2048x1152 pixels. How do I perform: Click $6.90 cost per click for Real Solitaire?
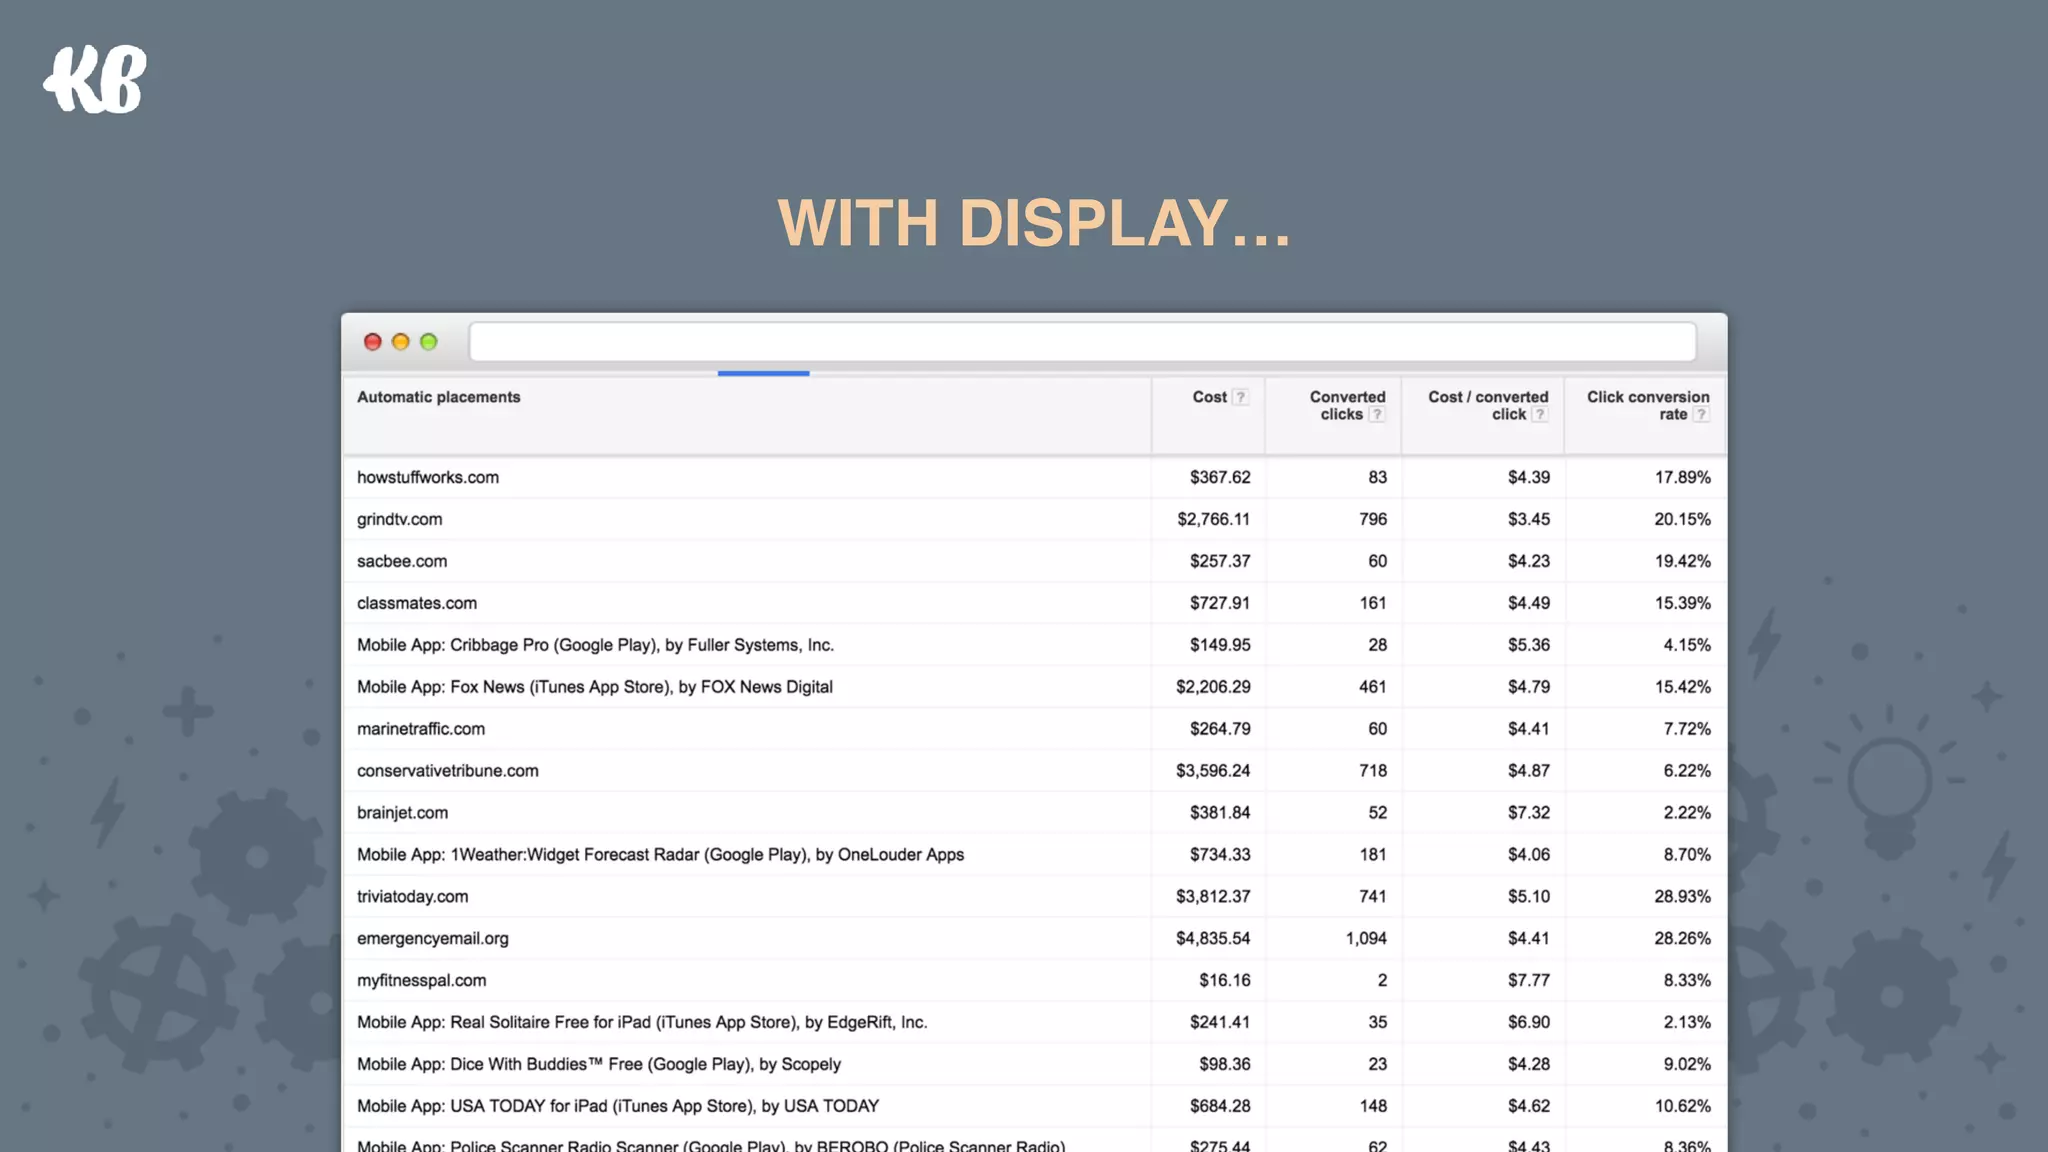[x=1529, y=1023]
